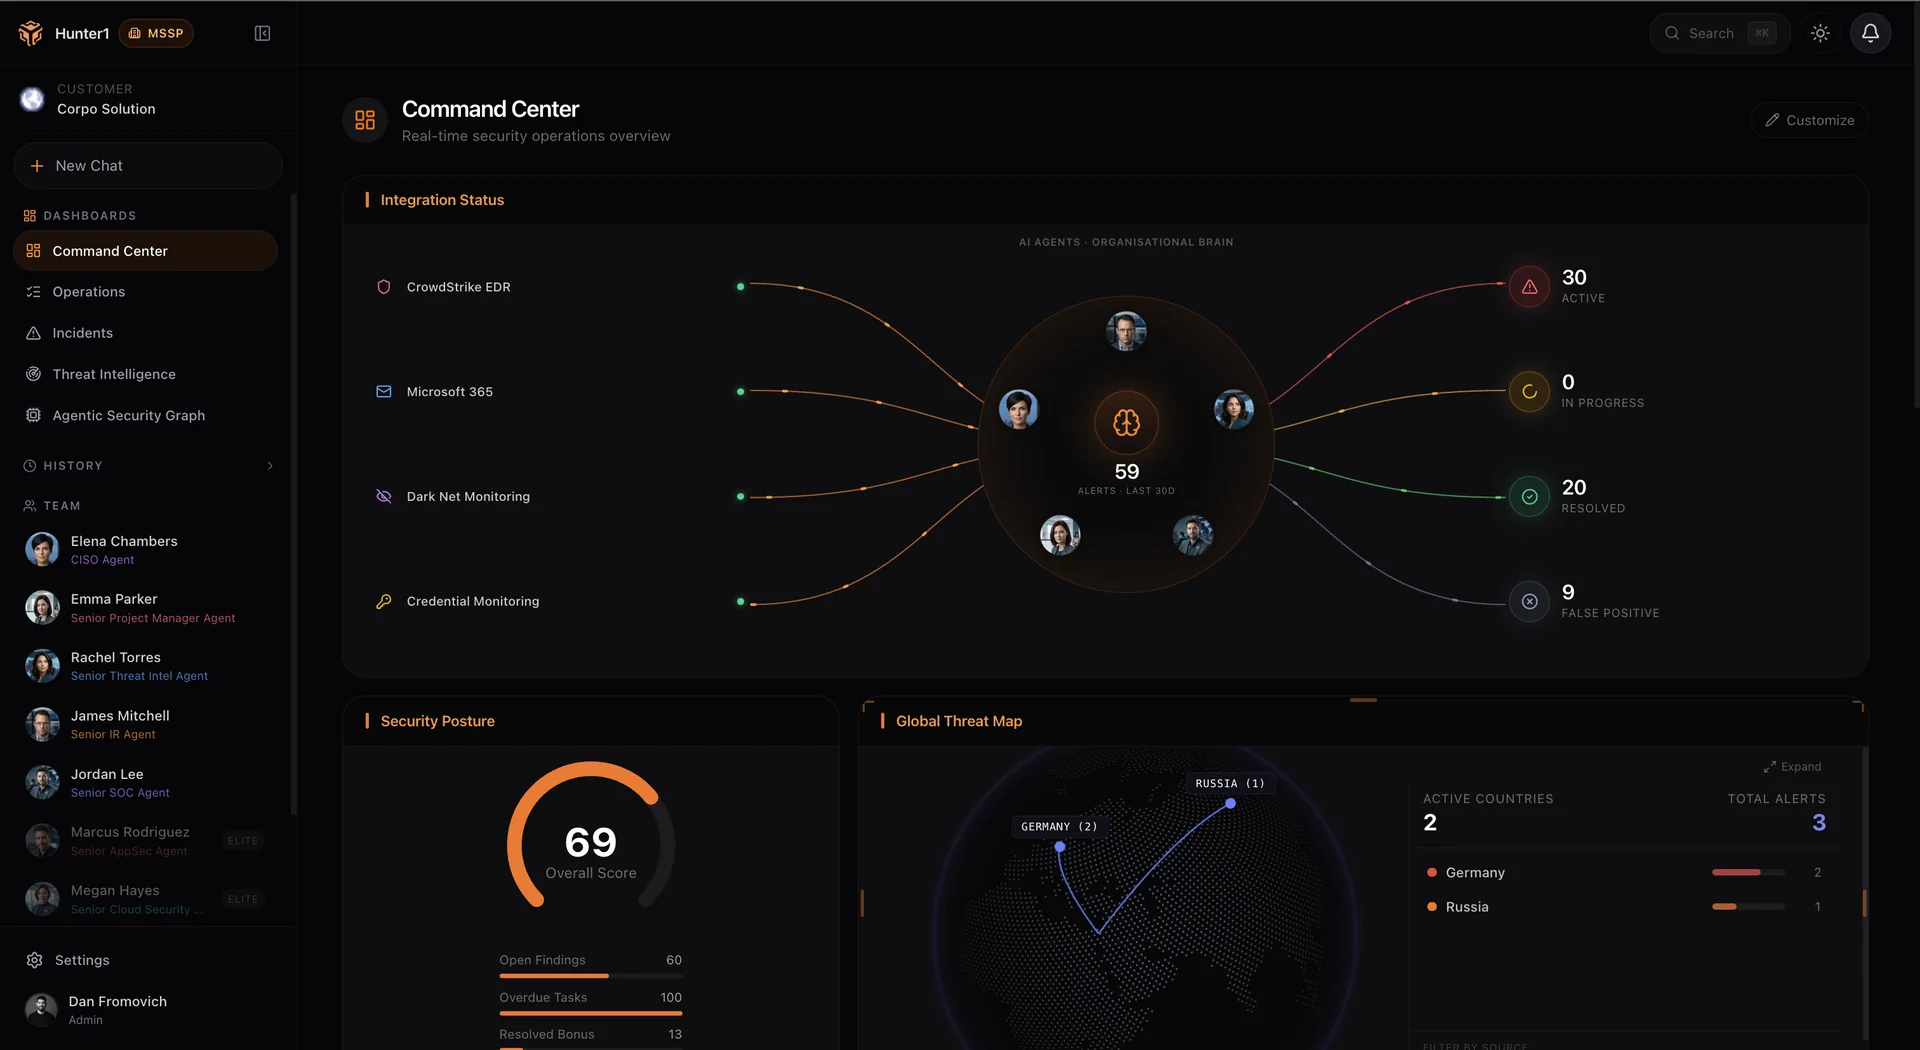The width and height of the screenshot is (1920, 1050).
Task: Click the Overdue Tasks progress bar
Action: coord(590,1013)
